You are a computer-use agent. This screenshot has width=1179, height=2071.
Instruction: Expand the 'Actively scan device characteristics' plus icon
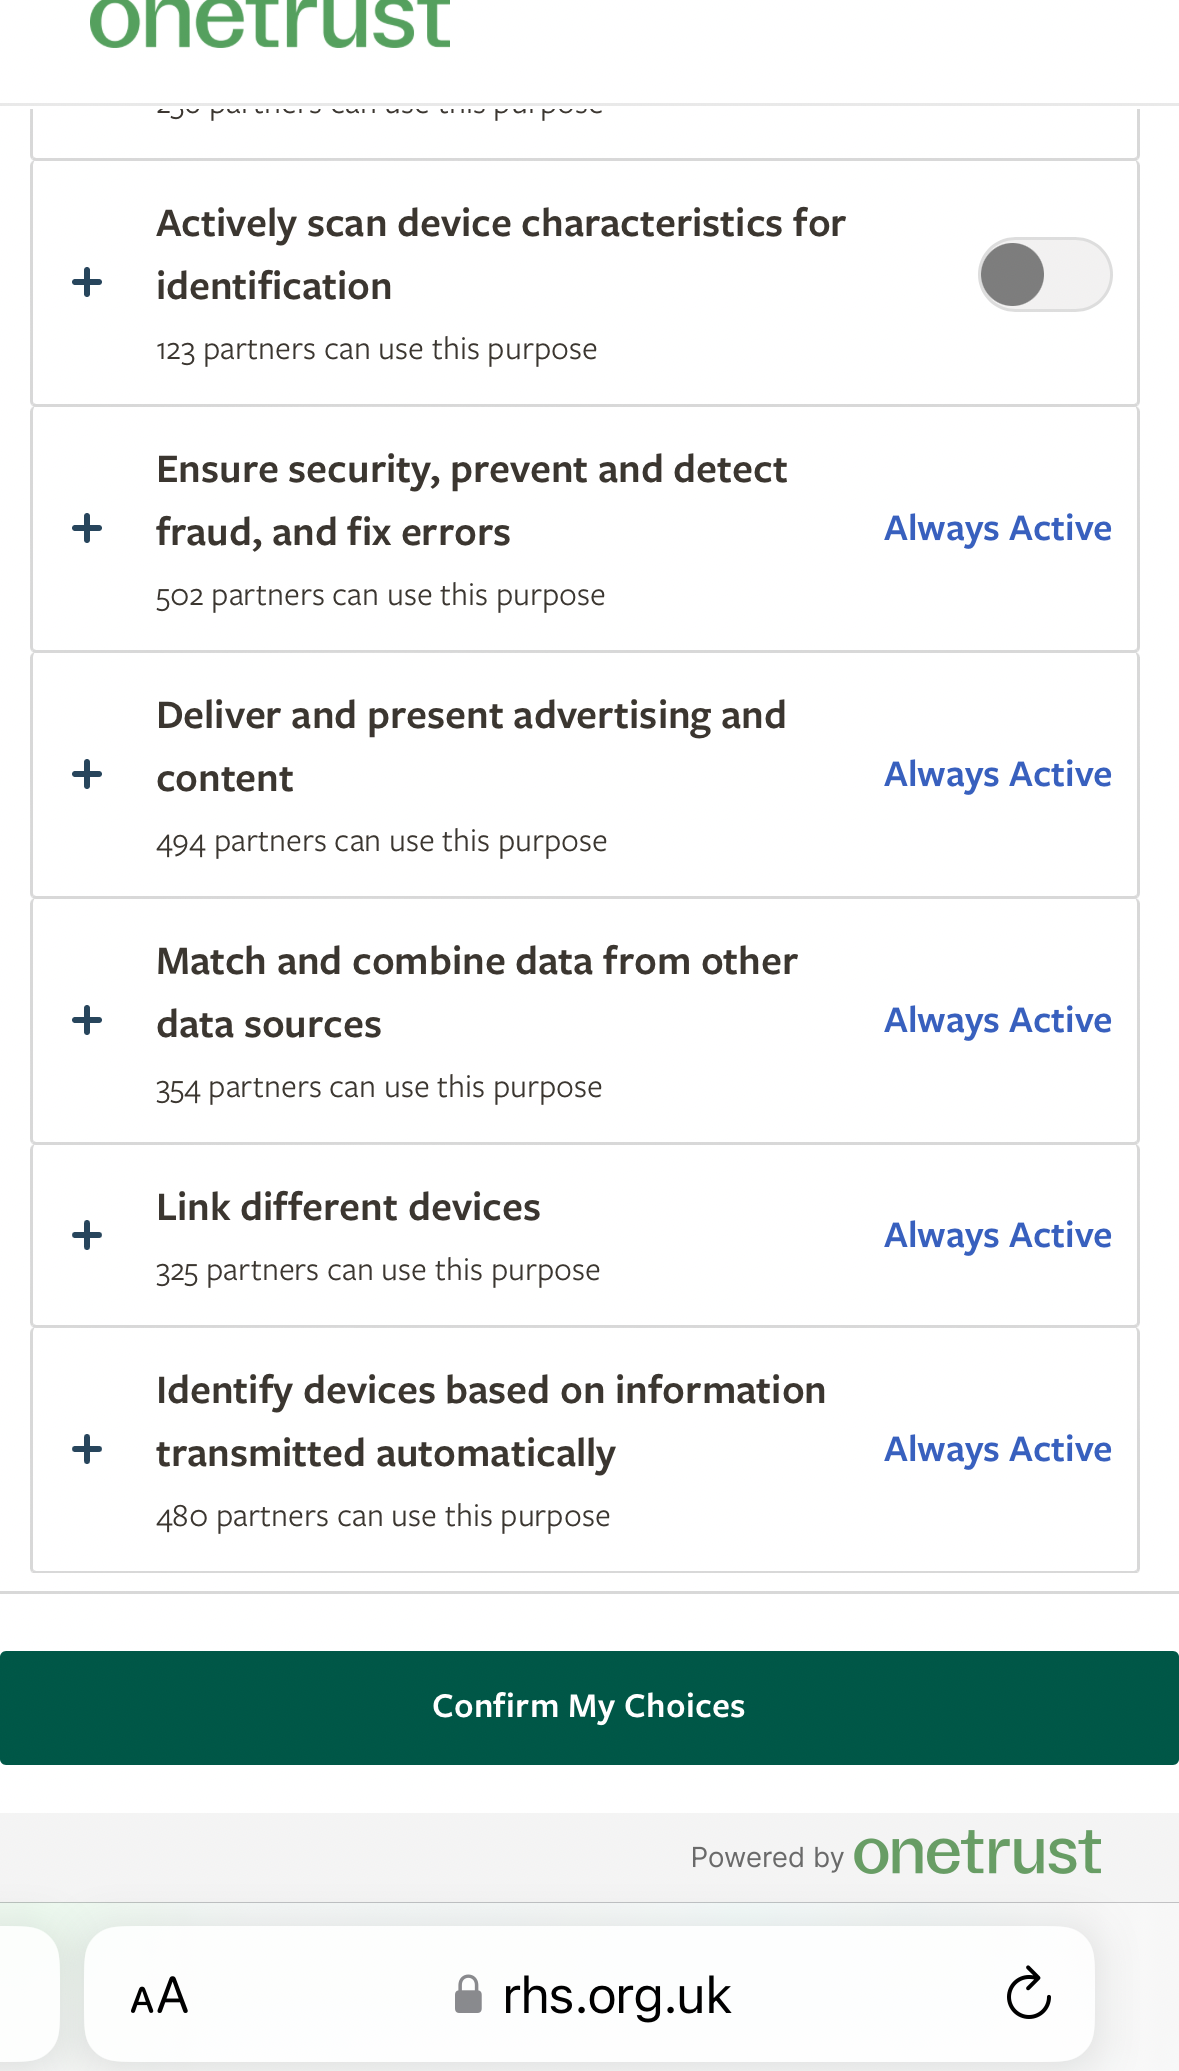[88, 283]
